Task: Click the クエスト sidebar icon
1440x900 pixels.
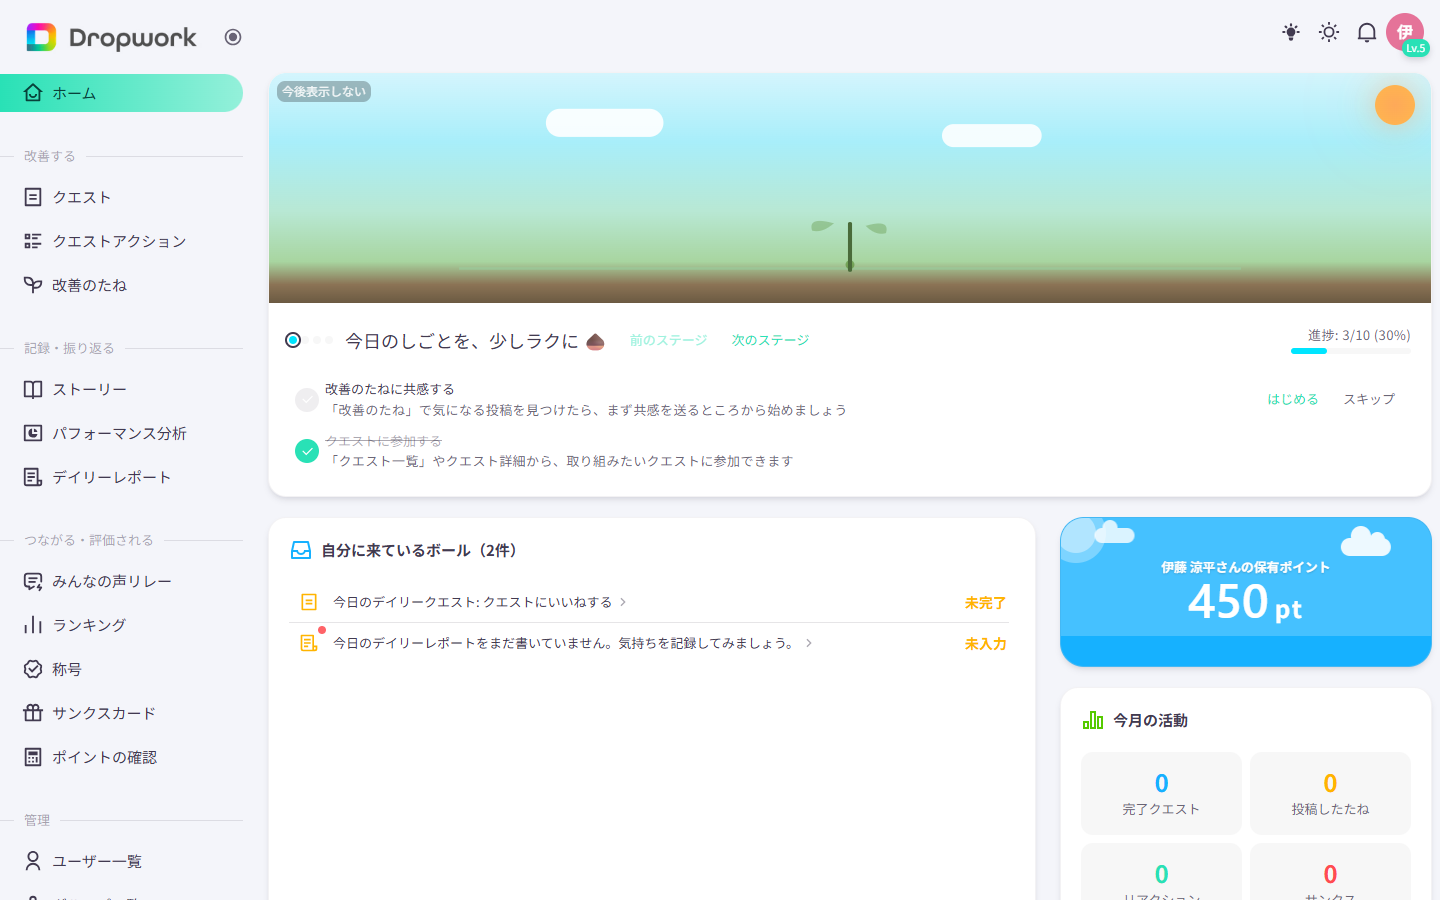Action: [x=33, y=197]
